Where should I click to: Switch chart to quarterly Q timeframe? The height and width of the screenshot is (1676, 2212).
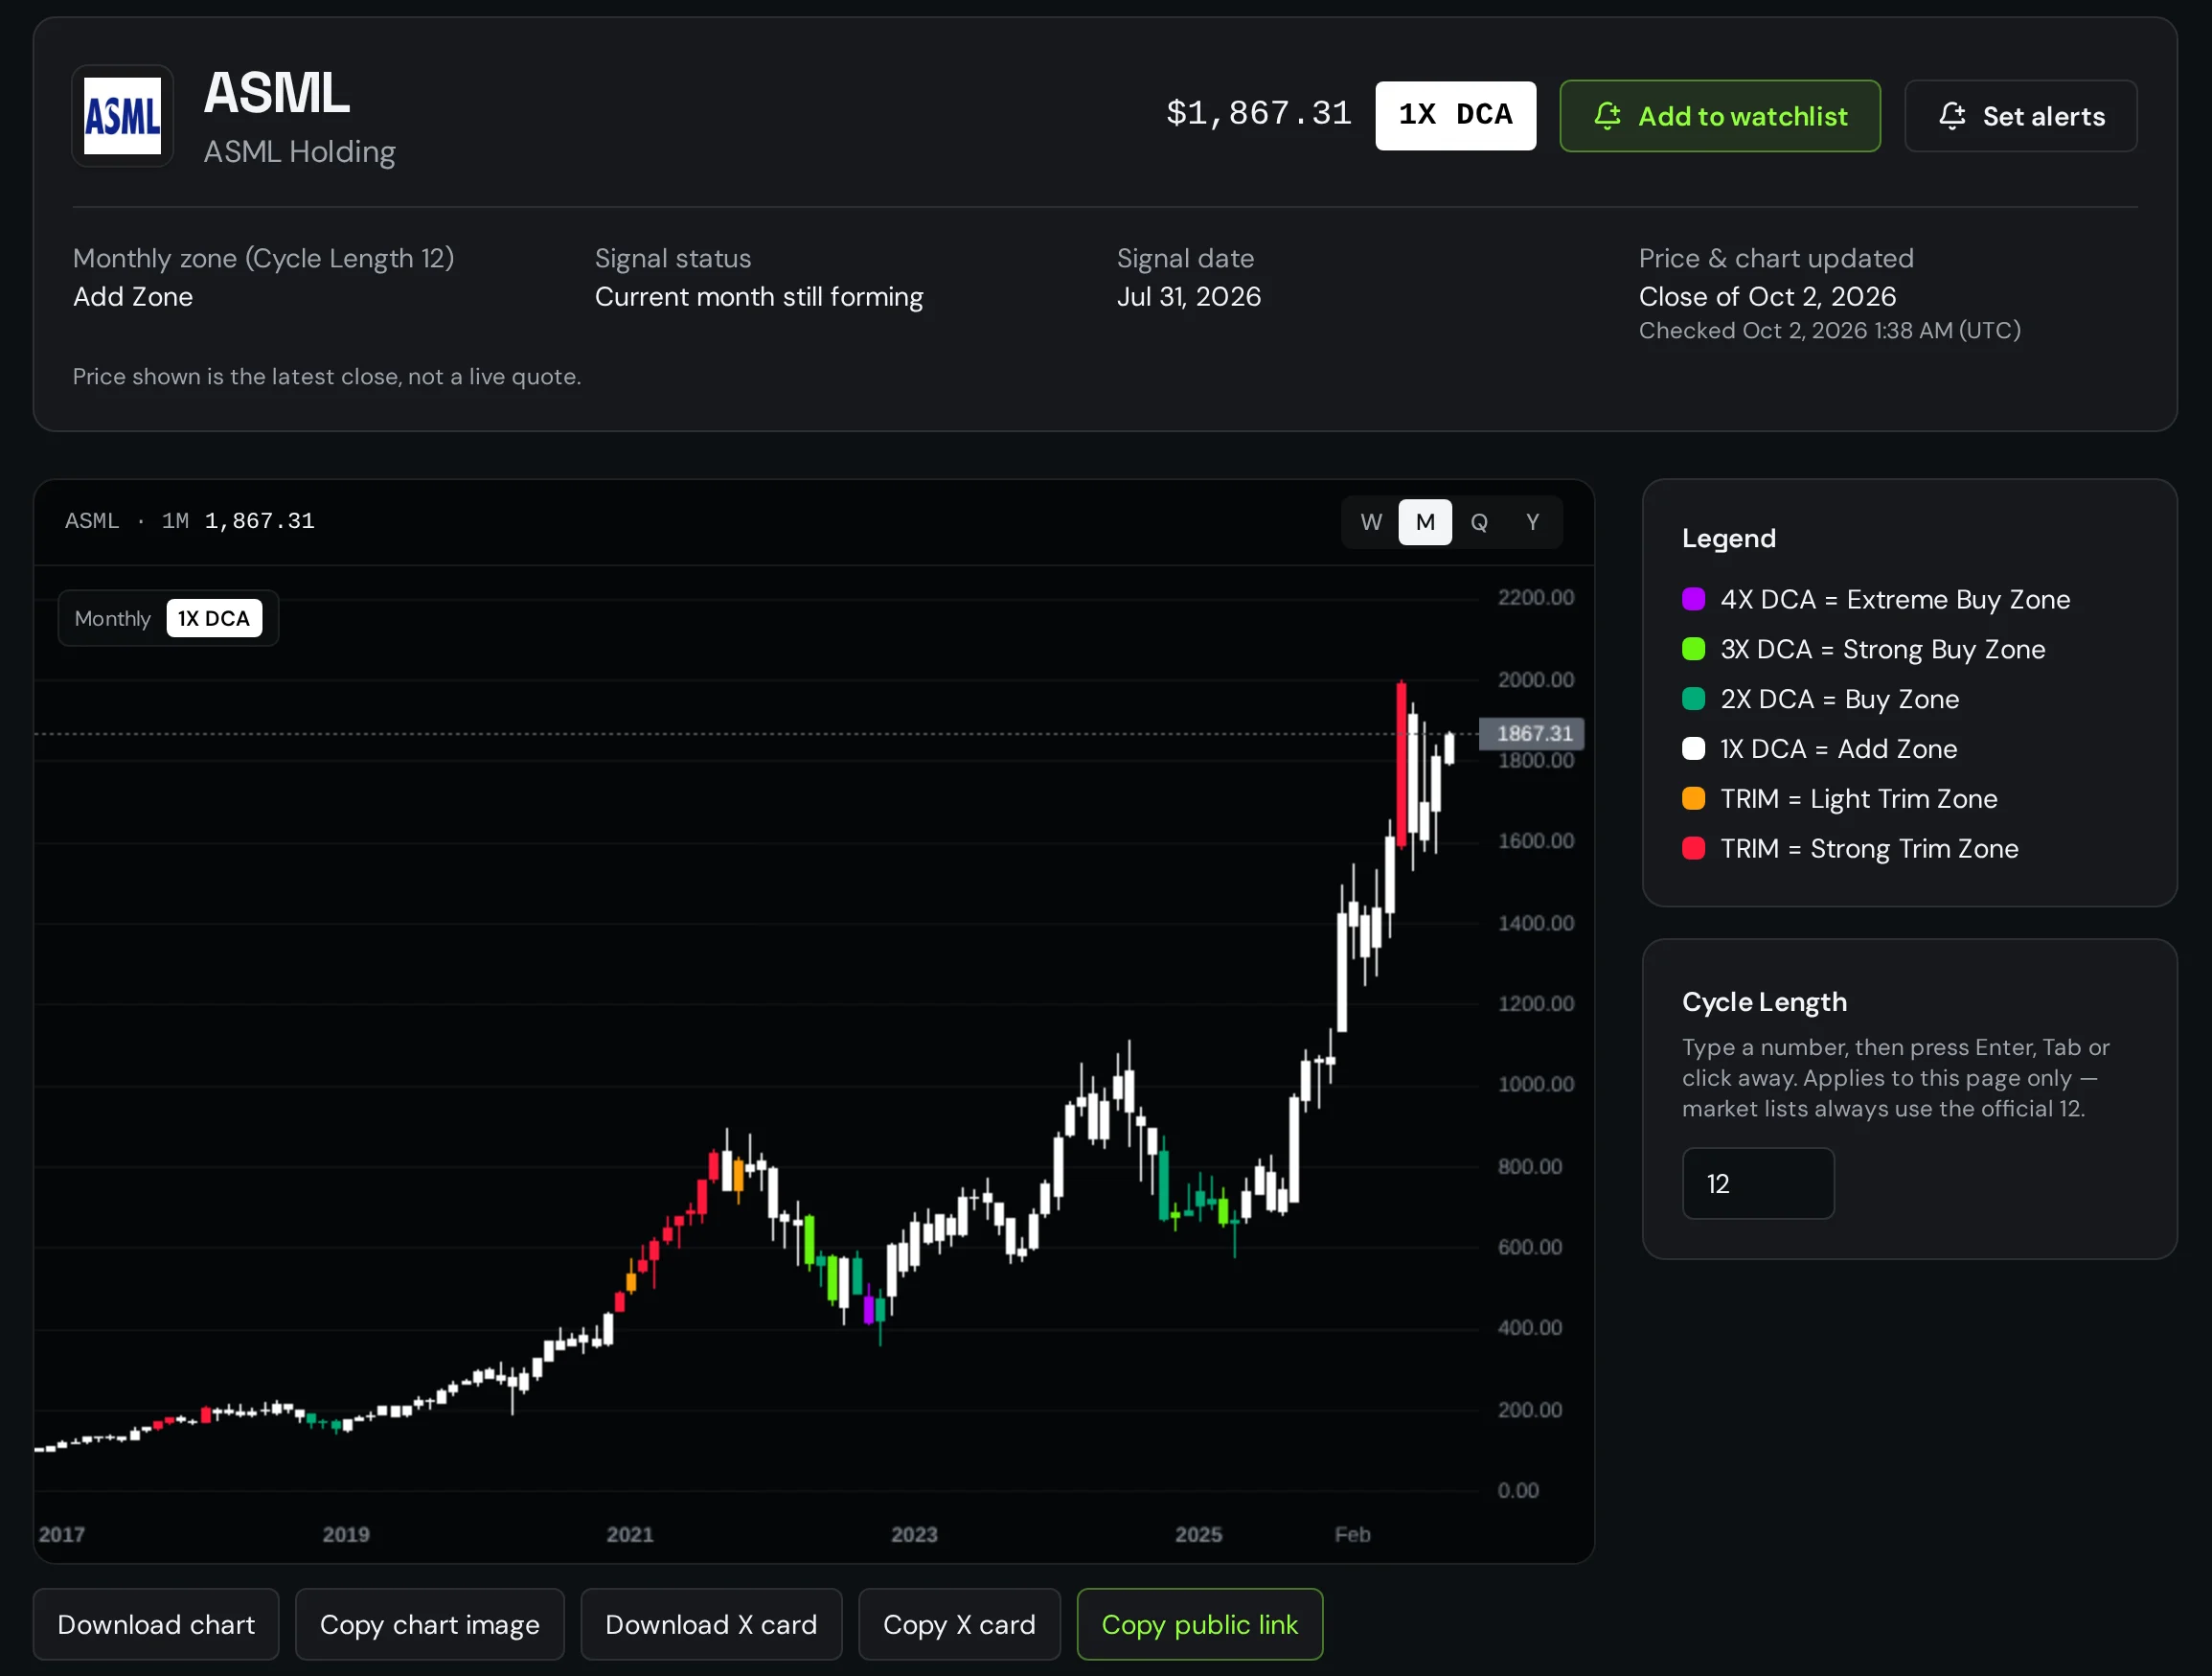point(1479,522)
